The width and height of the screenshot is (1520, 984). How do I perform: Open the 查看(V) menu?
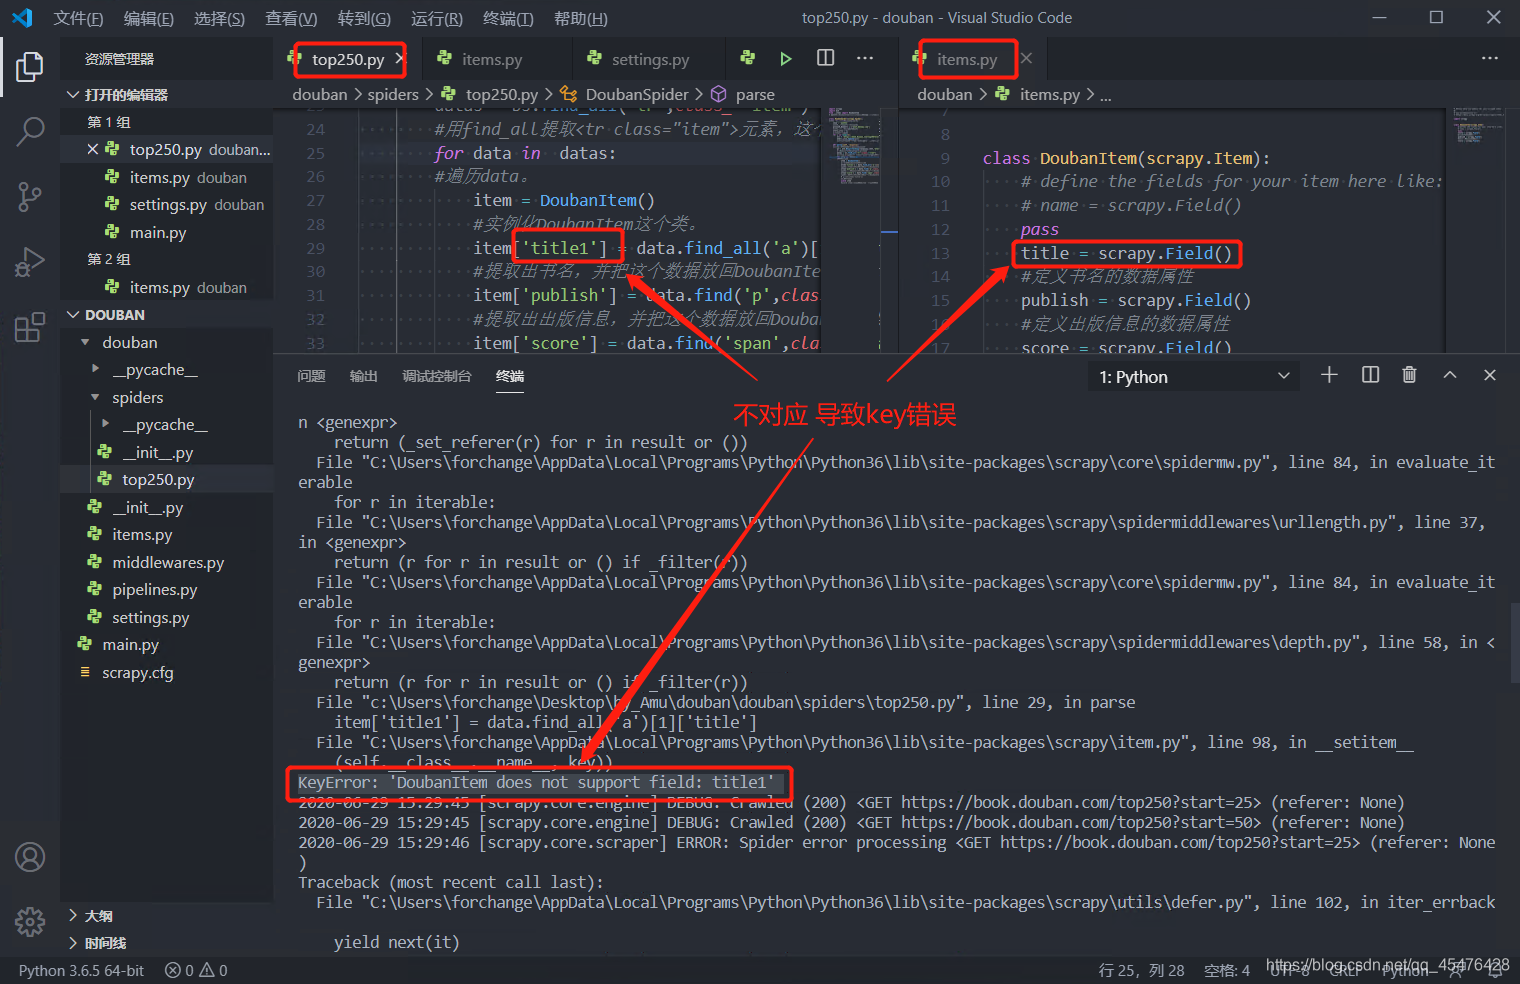pos(291,18)
